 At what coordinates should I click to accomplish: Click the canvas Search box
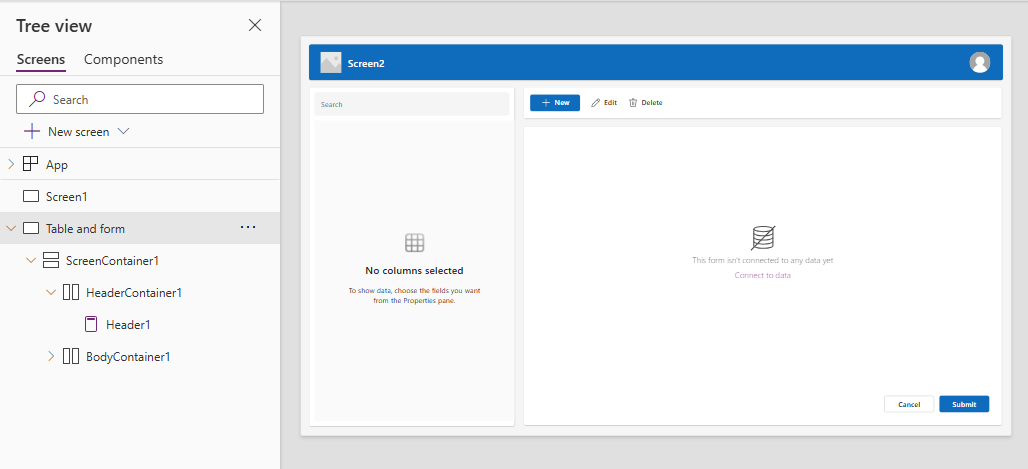click(412, 104)
